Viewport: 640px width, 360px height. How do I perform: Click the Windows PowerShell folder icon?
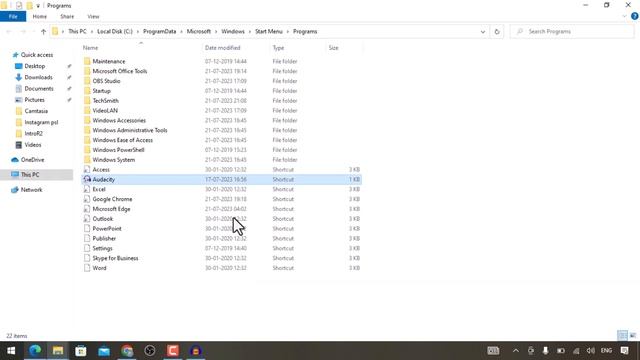[87, 150]
